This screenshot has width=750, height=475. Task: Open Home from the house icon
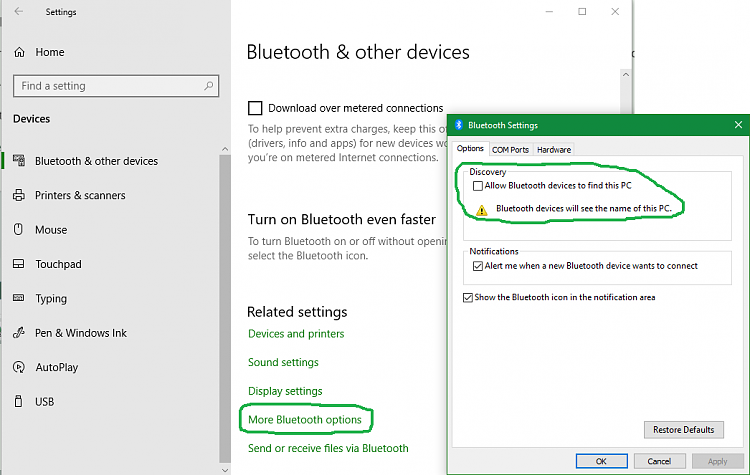19,52
